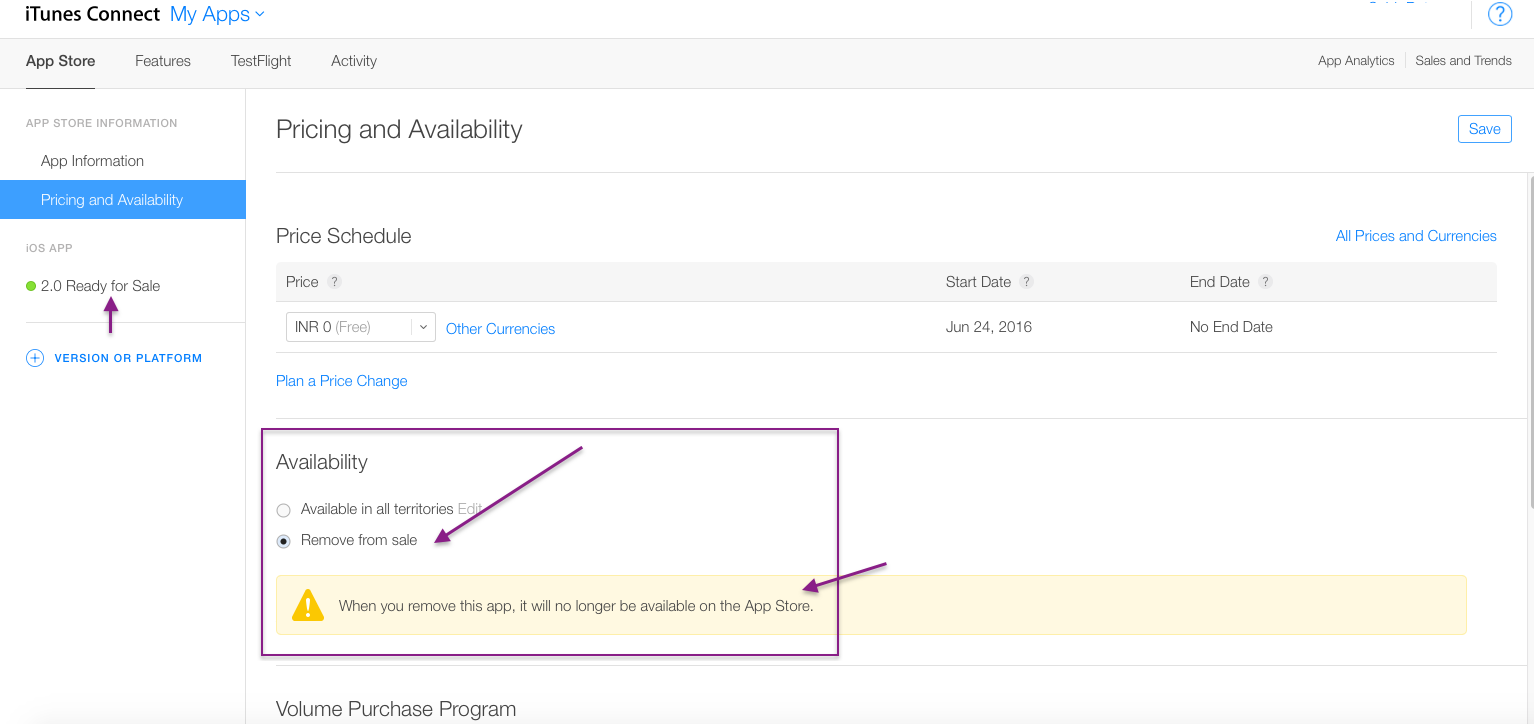Click the green Ready for Sale status dot

31,286
